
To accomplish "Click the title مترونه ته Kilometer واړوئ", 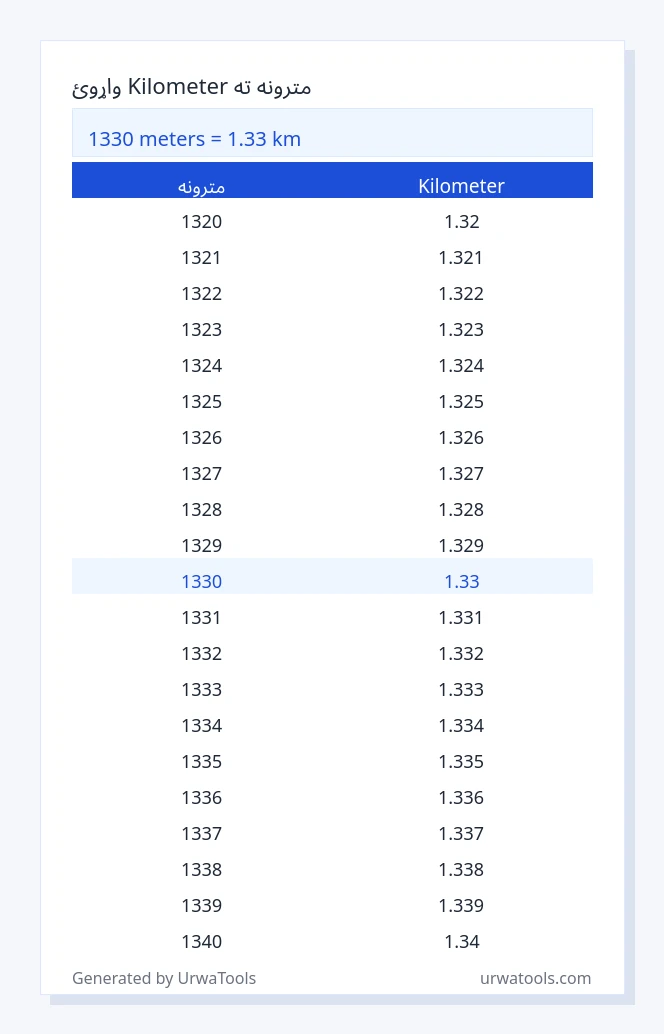I will coord(191,87).
